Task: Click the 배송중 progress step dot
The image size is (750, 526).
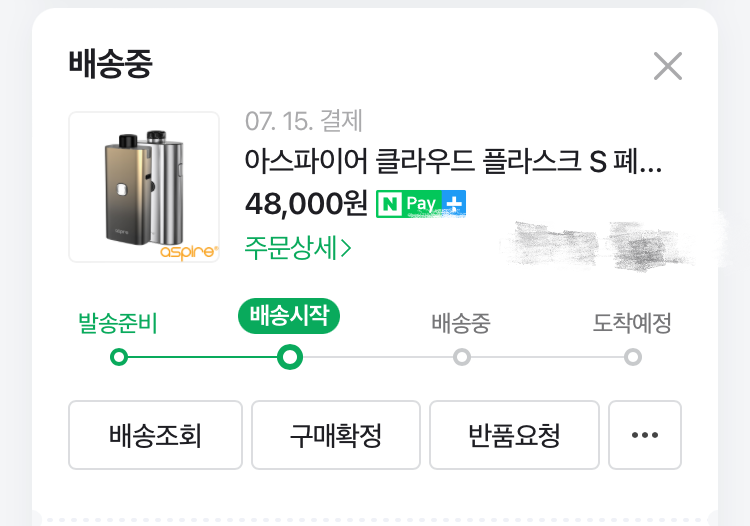Action: tap(461, 357)
